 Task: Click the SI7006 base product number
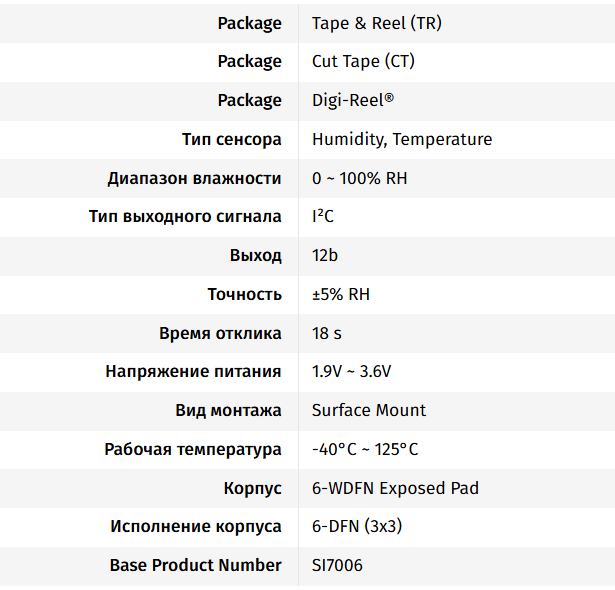337,566
